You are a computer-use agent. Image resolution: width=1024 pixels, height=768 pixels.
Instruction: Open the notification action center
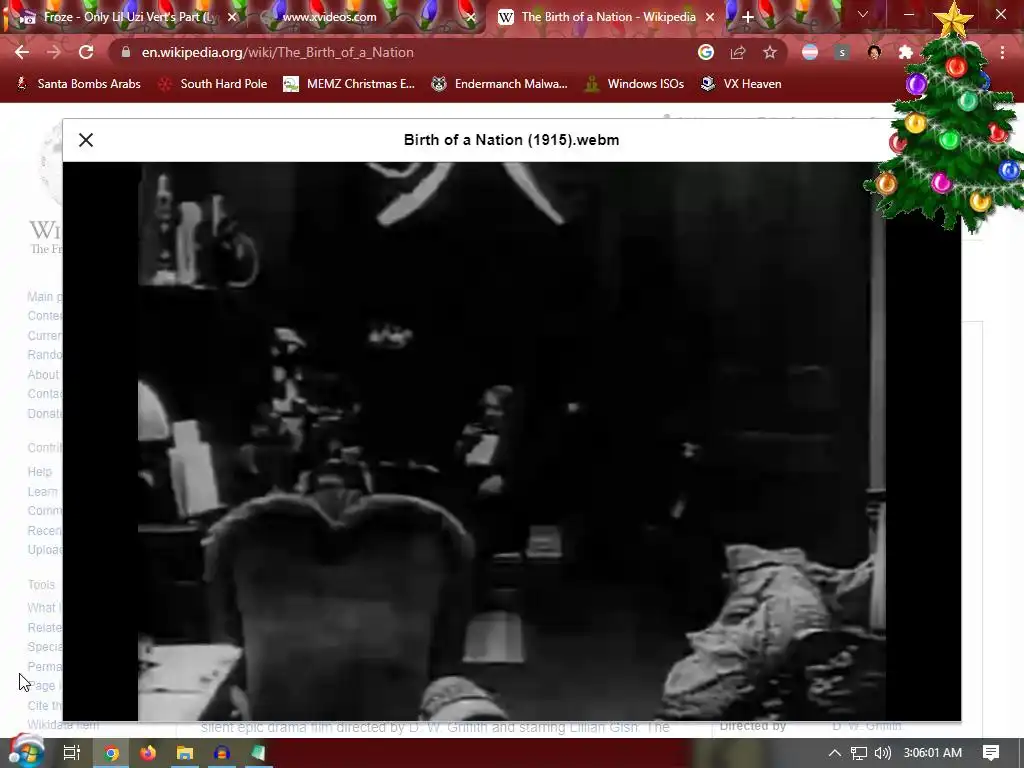[x=991, y=753]
